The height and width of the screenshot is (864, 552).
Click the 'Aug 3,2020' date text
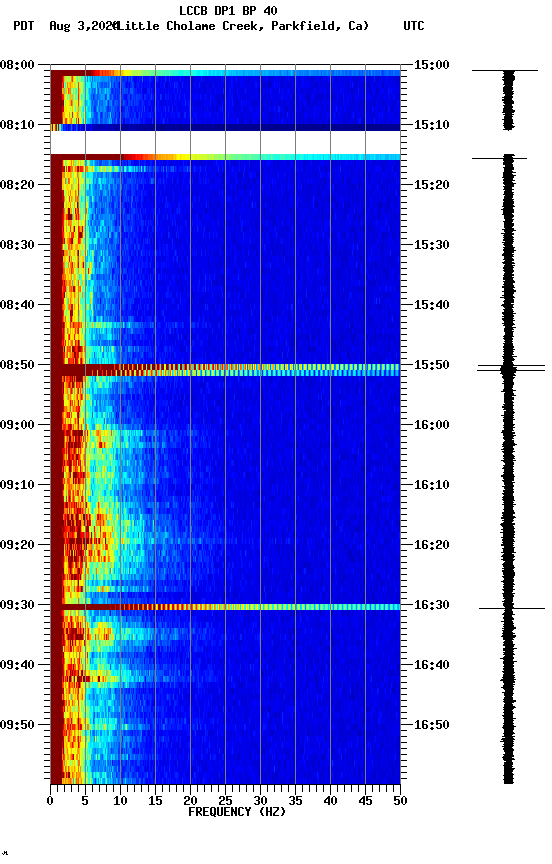tap(84, 26)
